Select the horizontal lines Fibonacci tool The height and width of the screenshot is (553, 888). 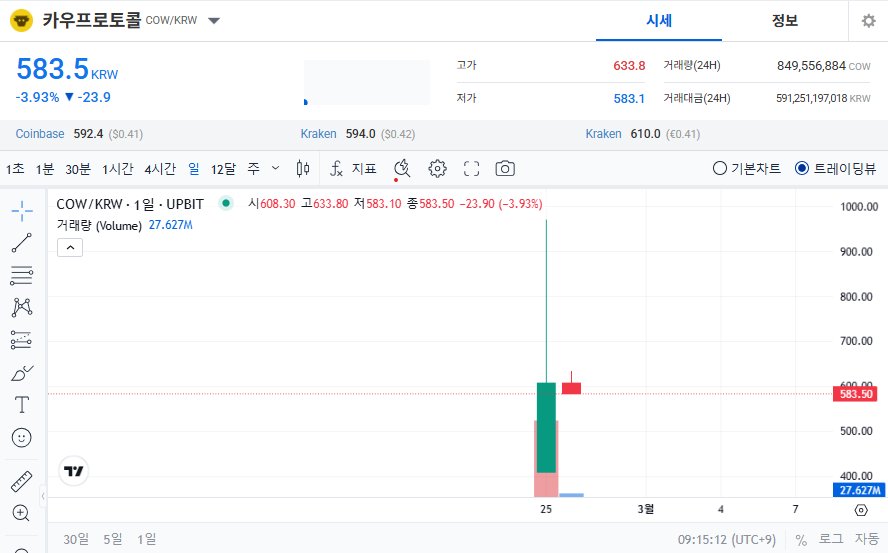pyautogui.click(x=22, y=275)
